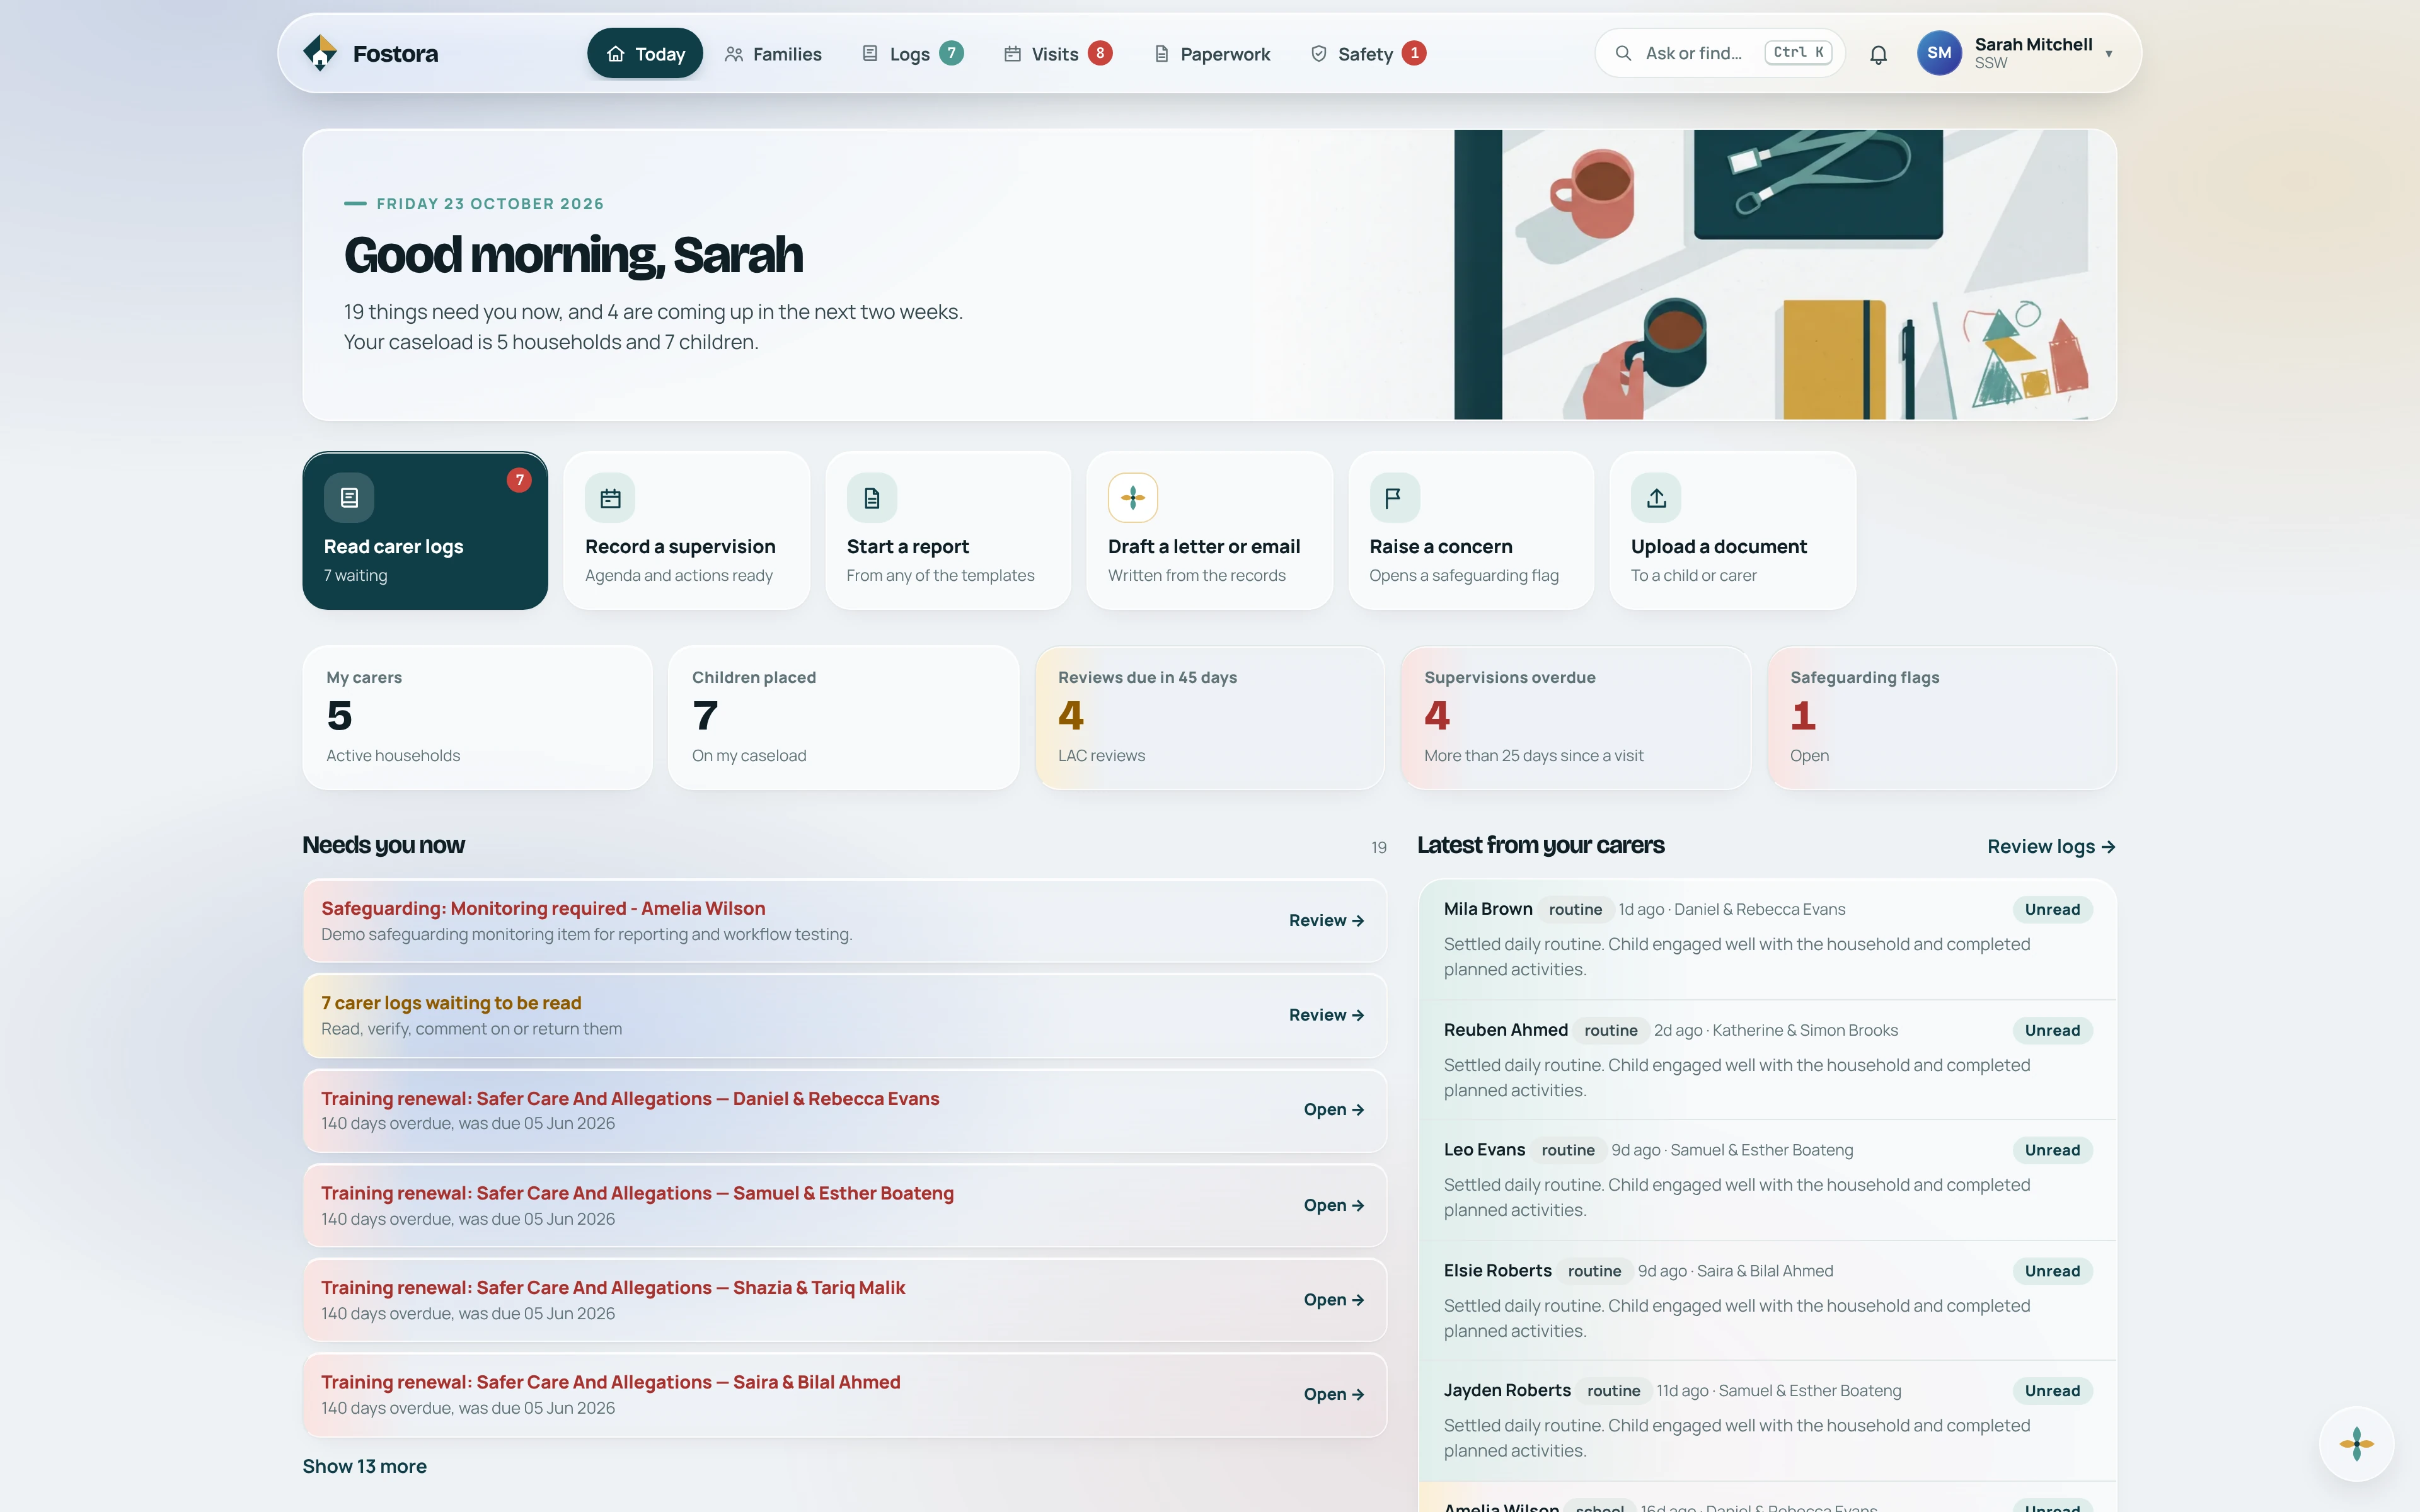Go to the Today tab
The height and width of the screenshot is (1512, 2420).
point(645,53)
